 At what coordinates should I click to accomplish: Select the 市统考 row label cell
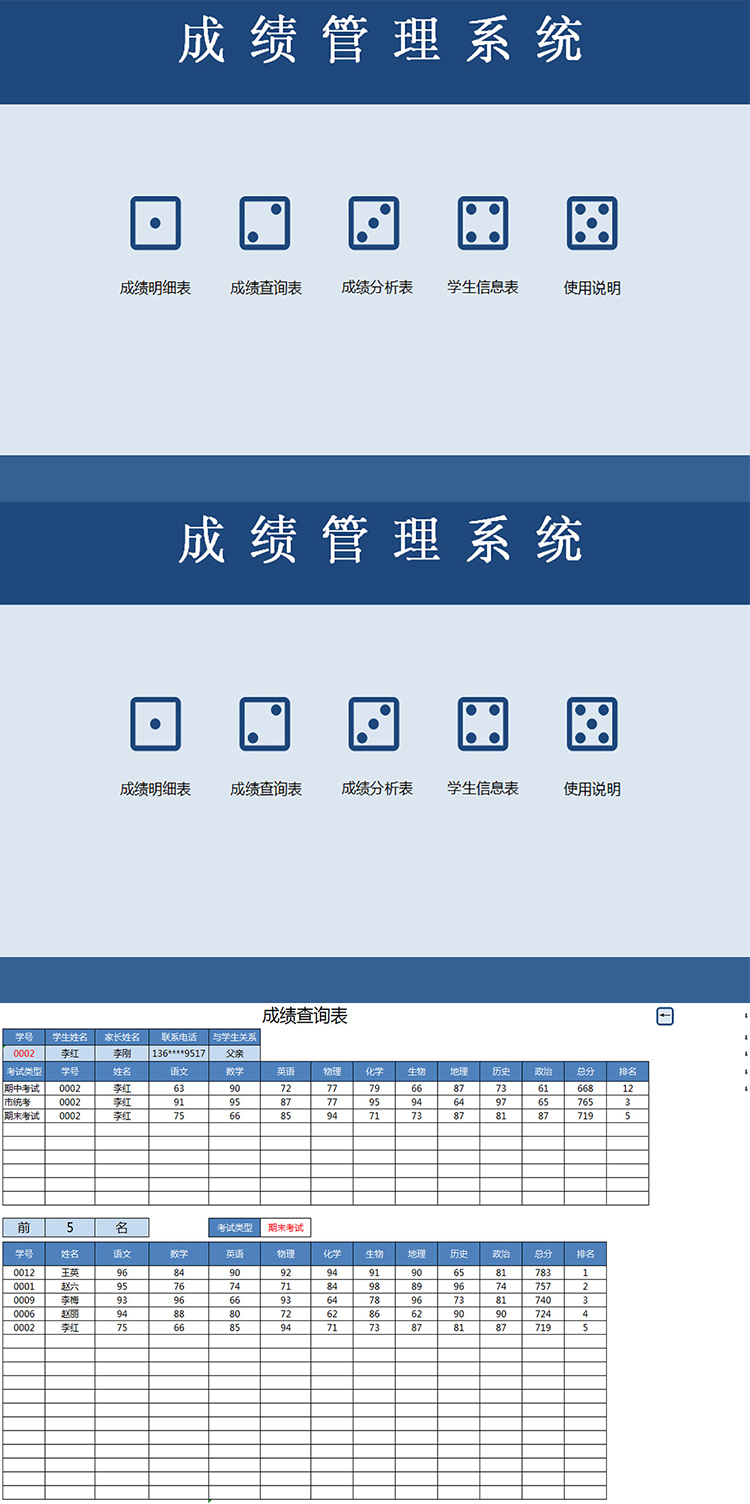click(24, 1102)
